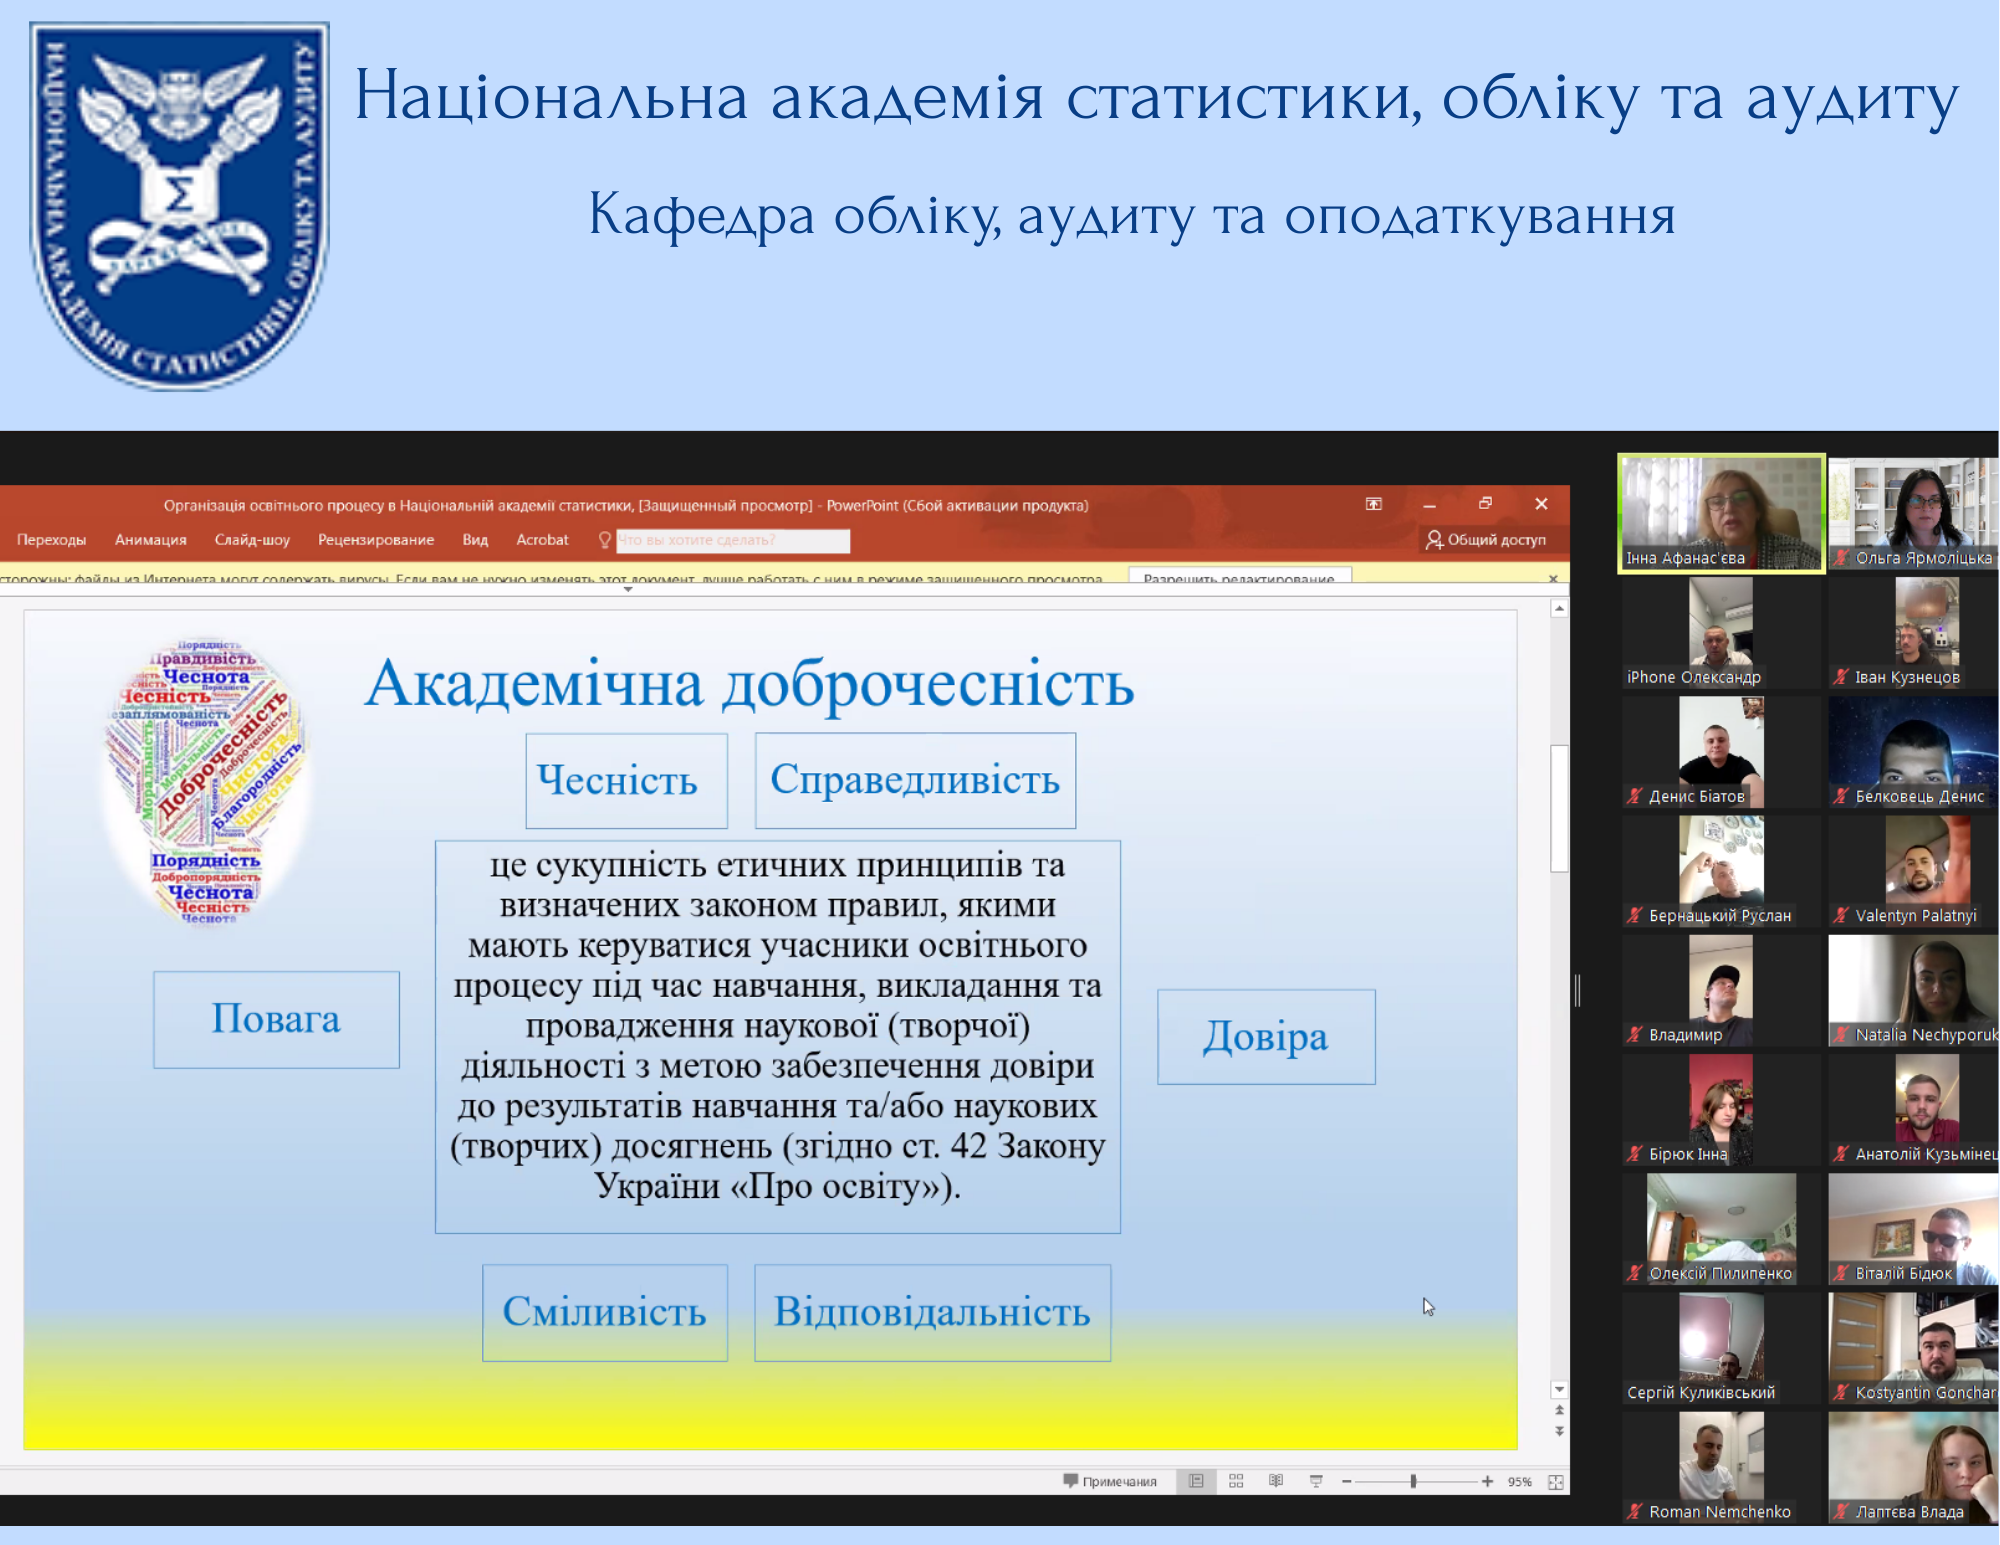
Task: Open the Слайд-шоу ribbon tab
Action: [252, 540]
